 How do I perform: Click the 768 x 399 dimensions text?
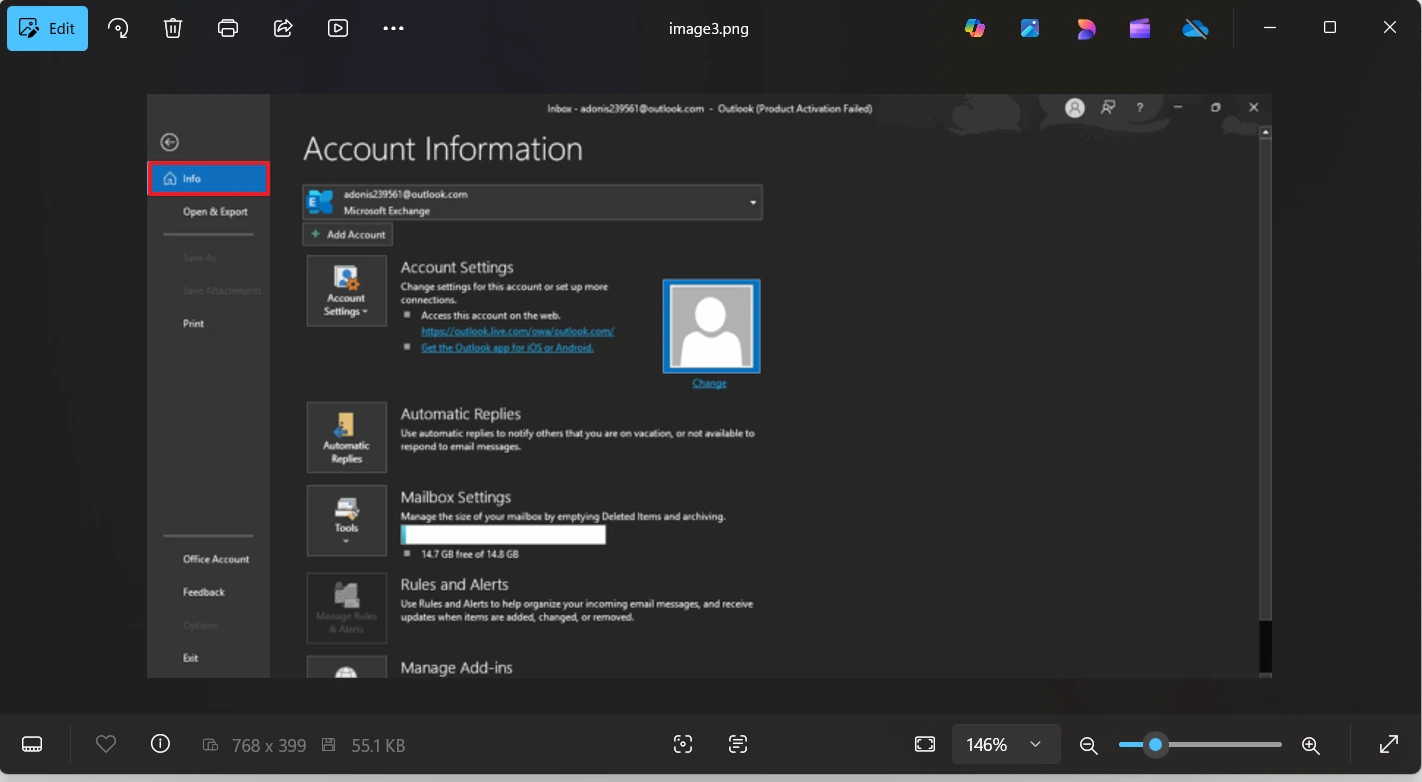tap(268, 745)
